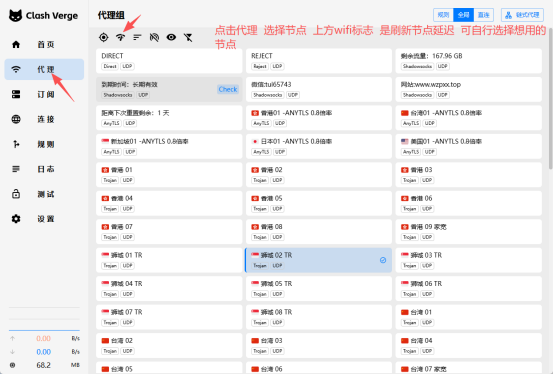Select the 代理 wifi icon in sidebar

16,69
